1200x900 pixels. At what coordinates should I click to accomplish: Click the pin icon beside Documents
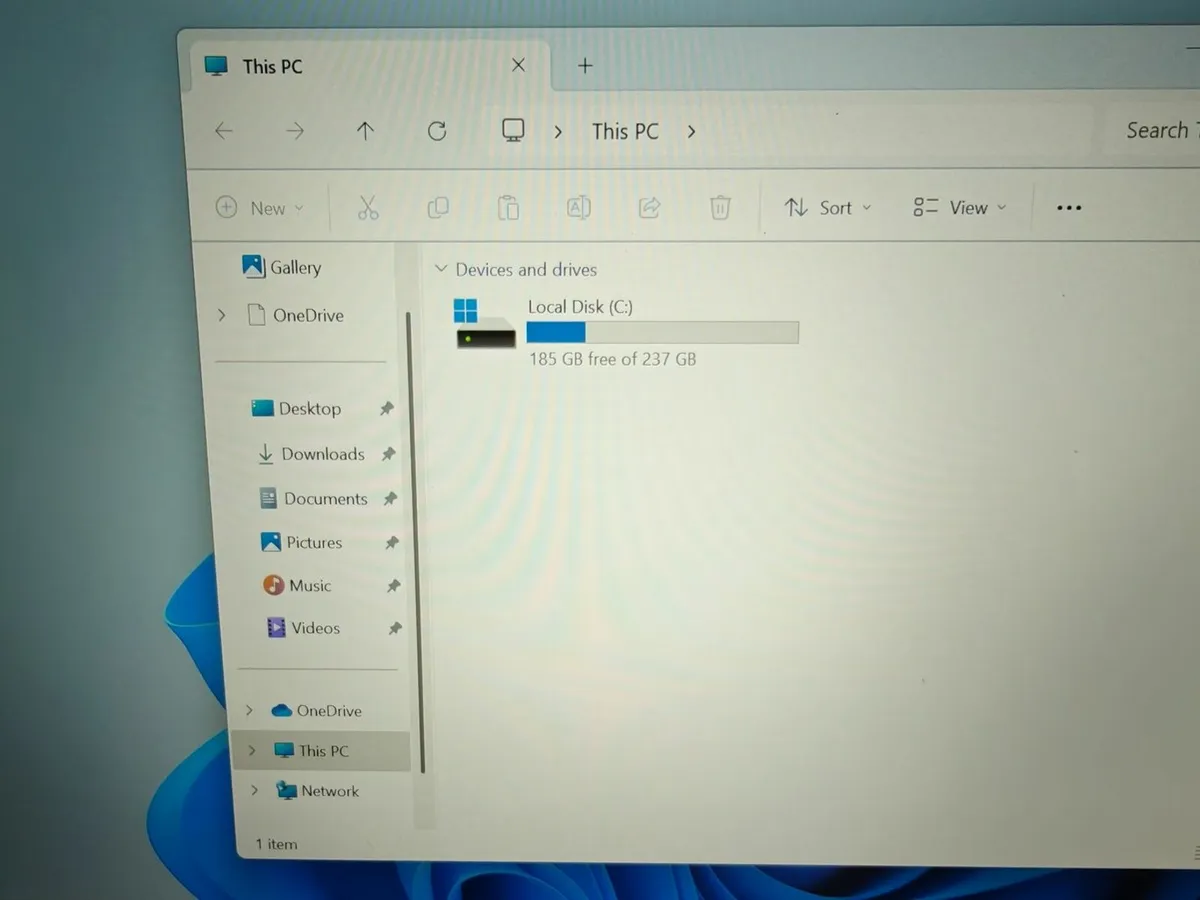click(x=390, y=498)
